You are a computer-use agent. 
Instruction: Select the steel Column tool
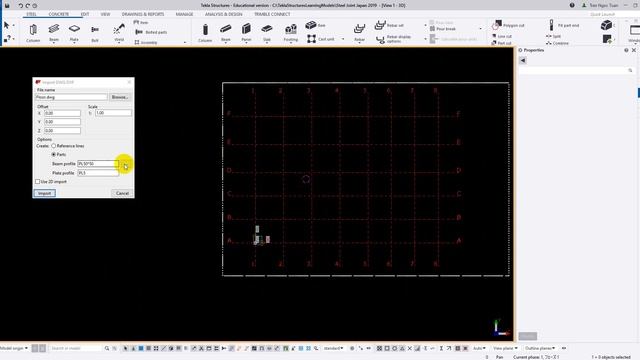[33, 33]
